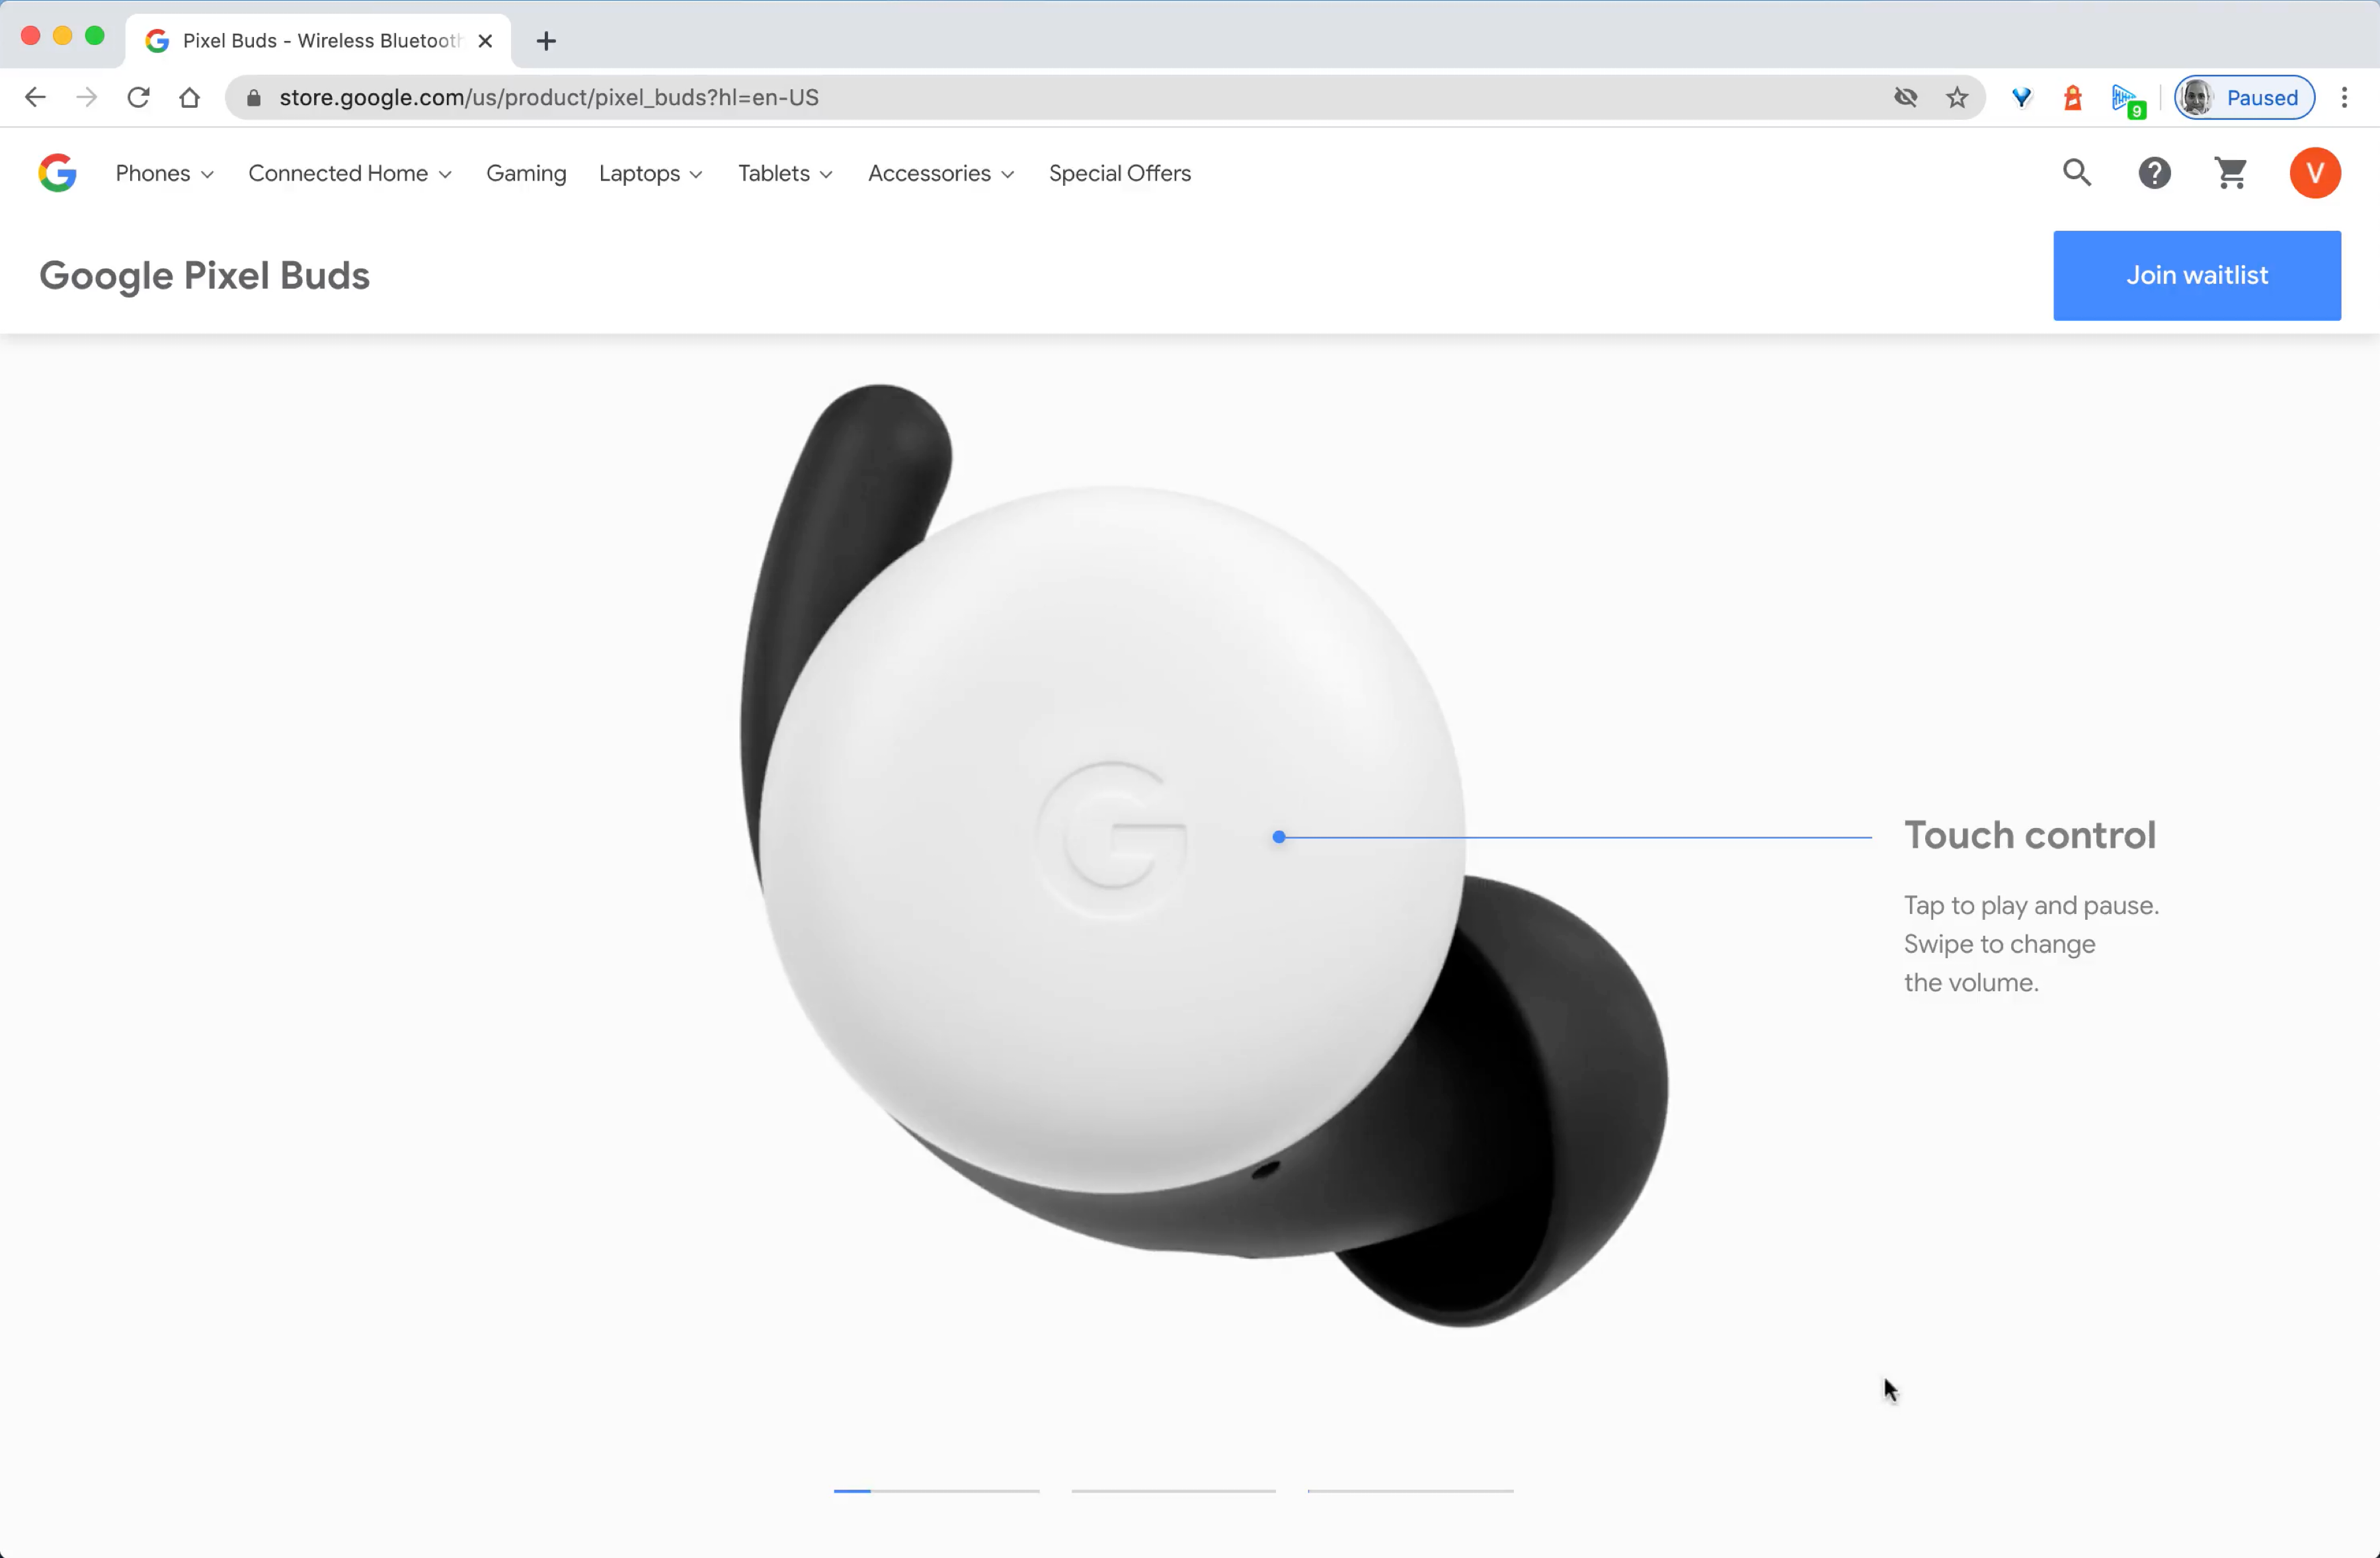
Task: Expand the Accessories menu chevron
Action: tap(1008, 173)
